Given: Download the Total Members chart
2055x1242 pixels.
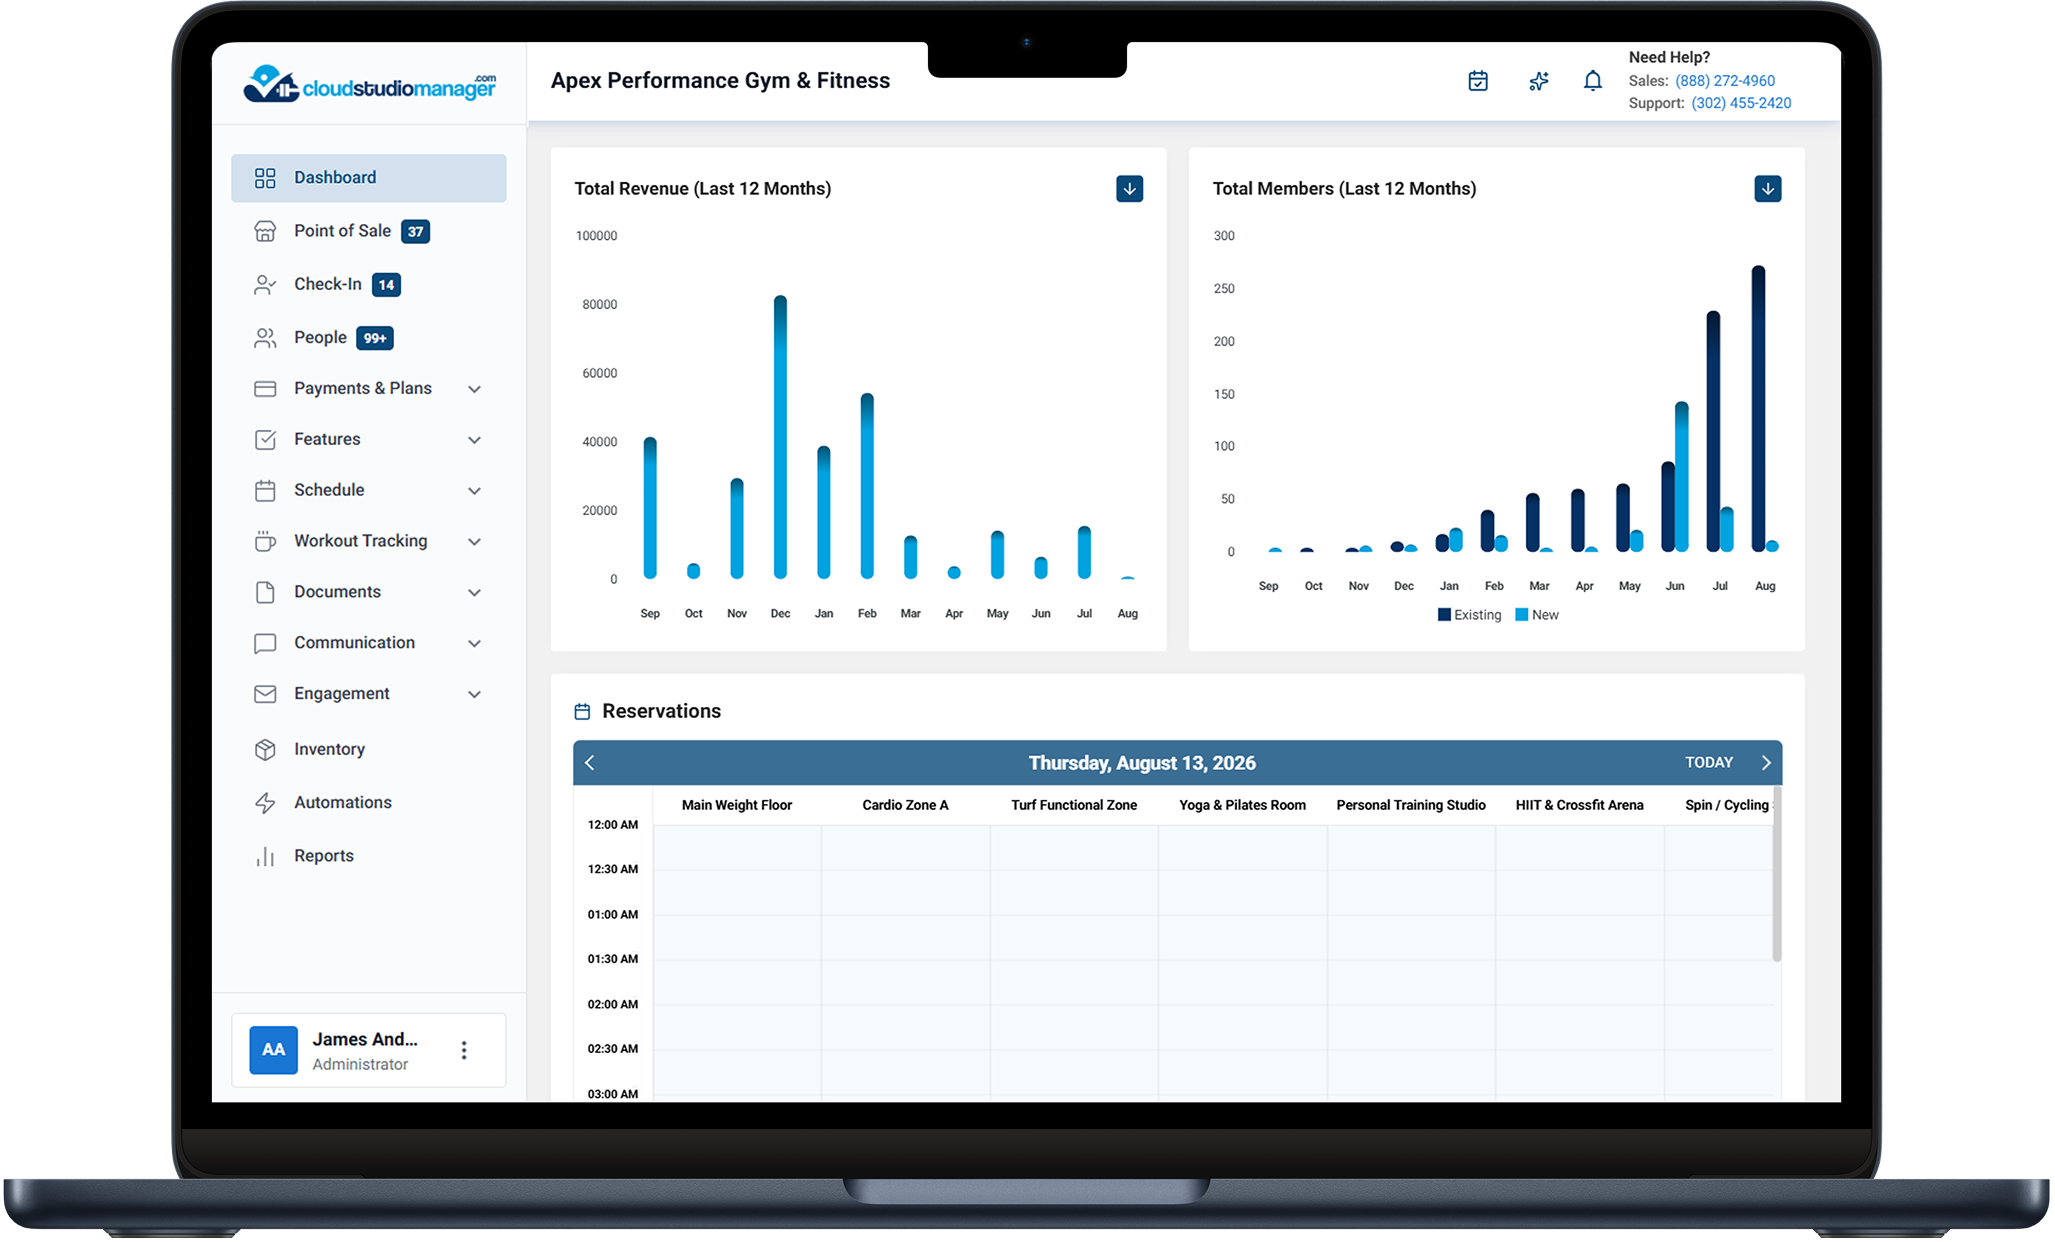Looking at the screenshot, I should pos(1768,189).
